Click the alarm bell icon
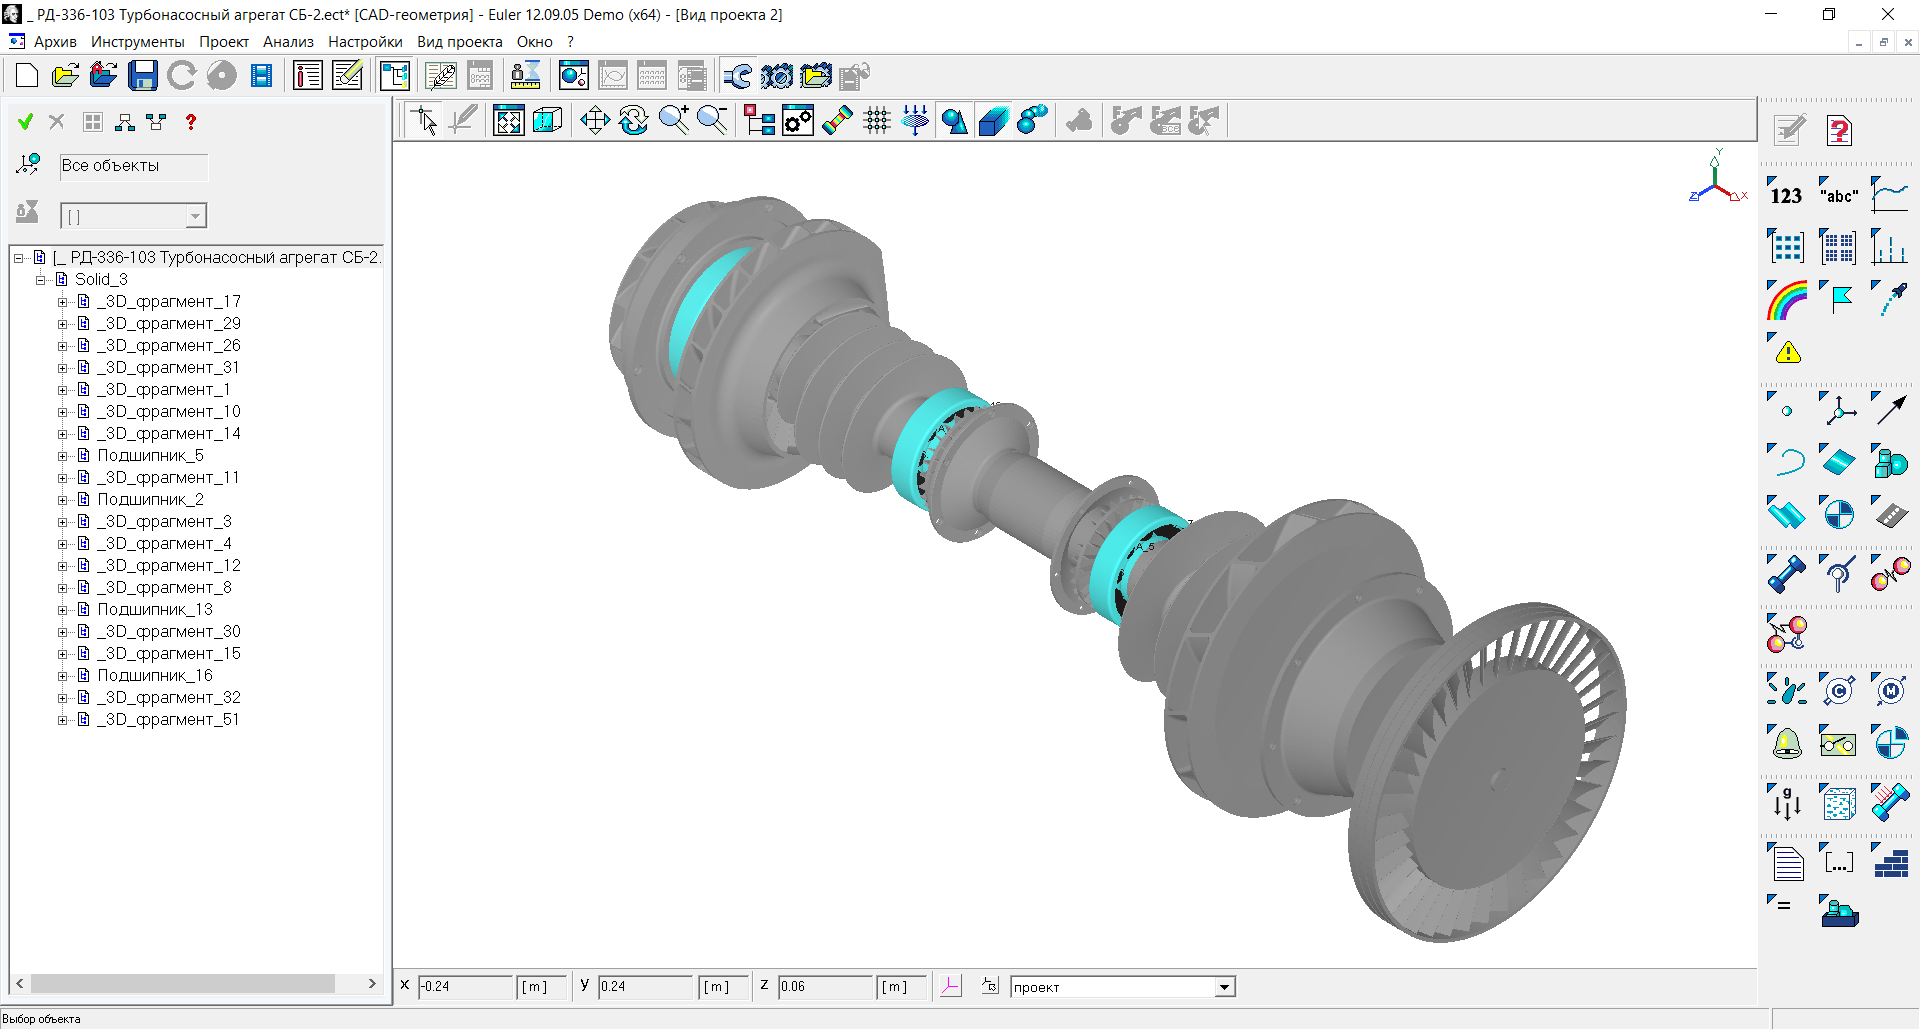The image size is (1920, 1030). (1787, 743)
